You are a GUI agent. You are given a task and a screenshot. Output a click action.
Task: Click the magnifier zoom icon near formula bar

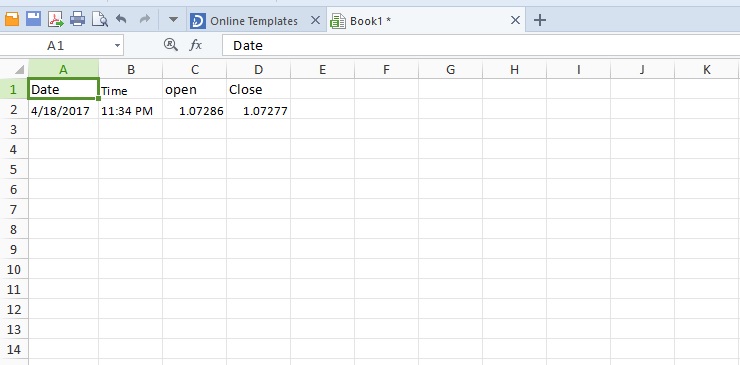click(x=170, y=45)
